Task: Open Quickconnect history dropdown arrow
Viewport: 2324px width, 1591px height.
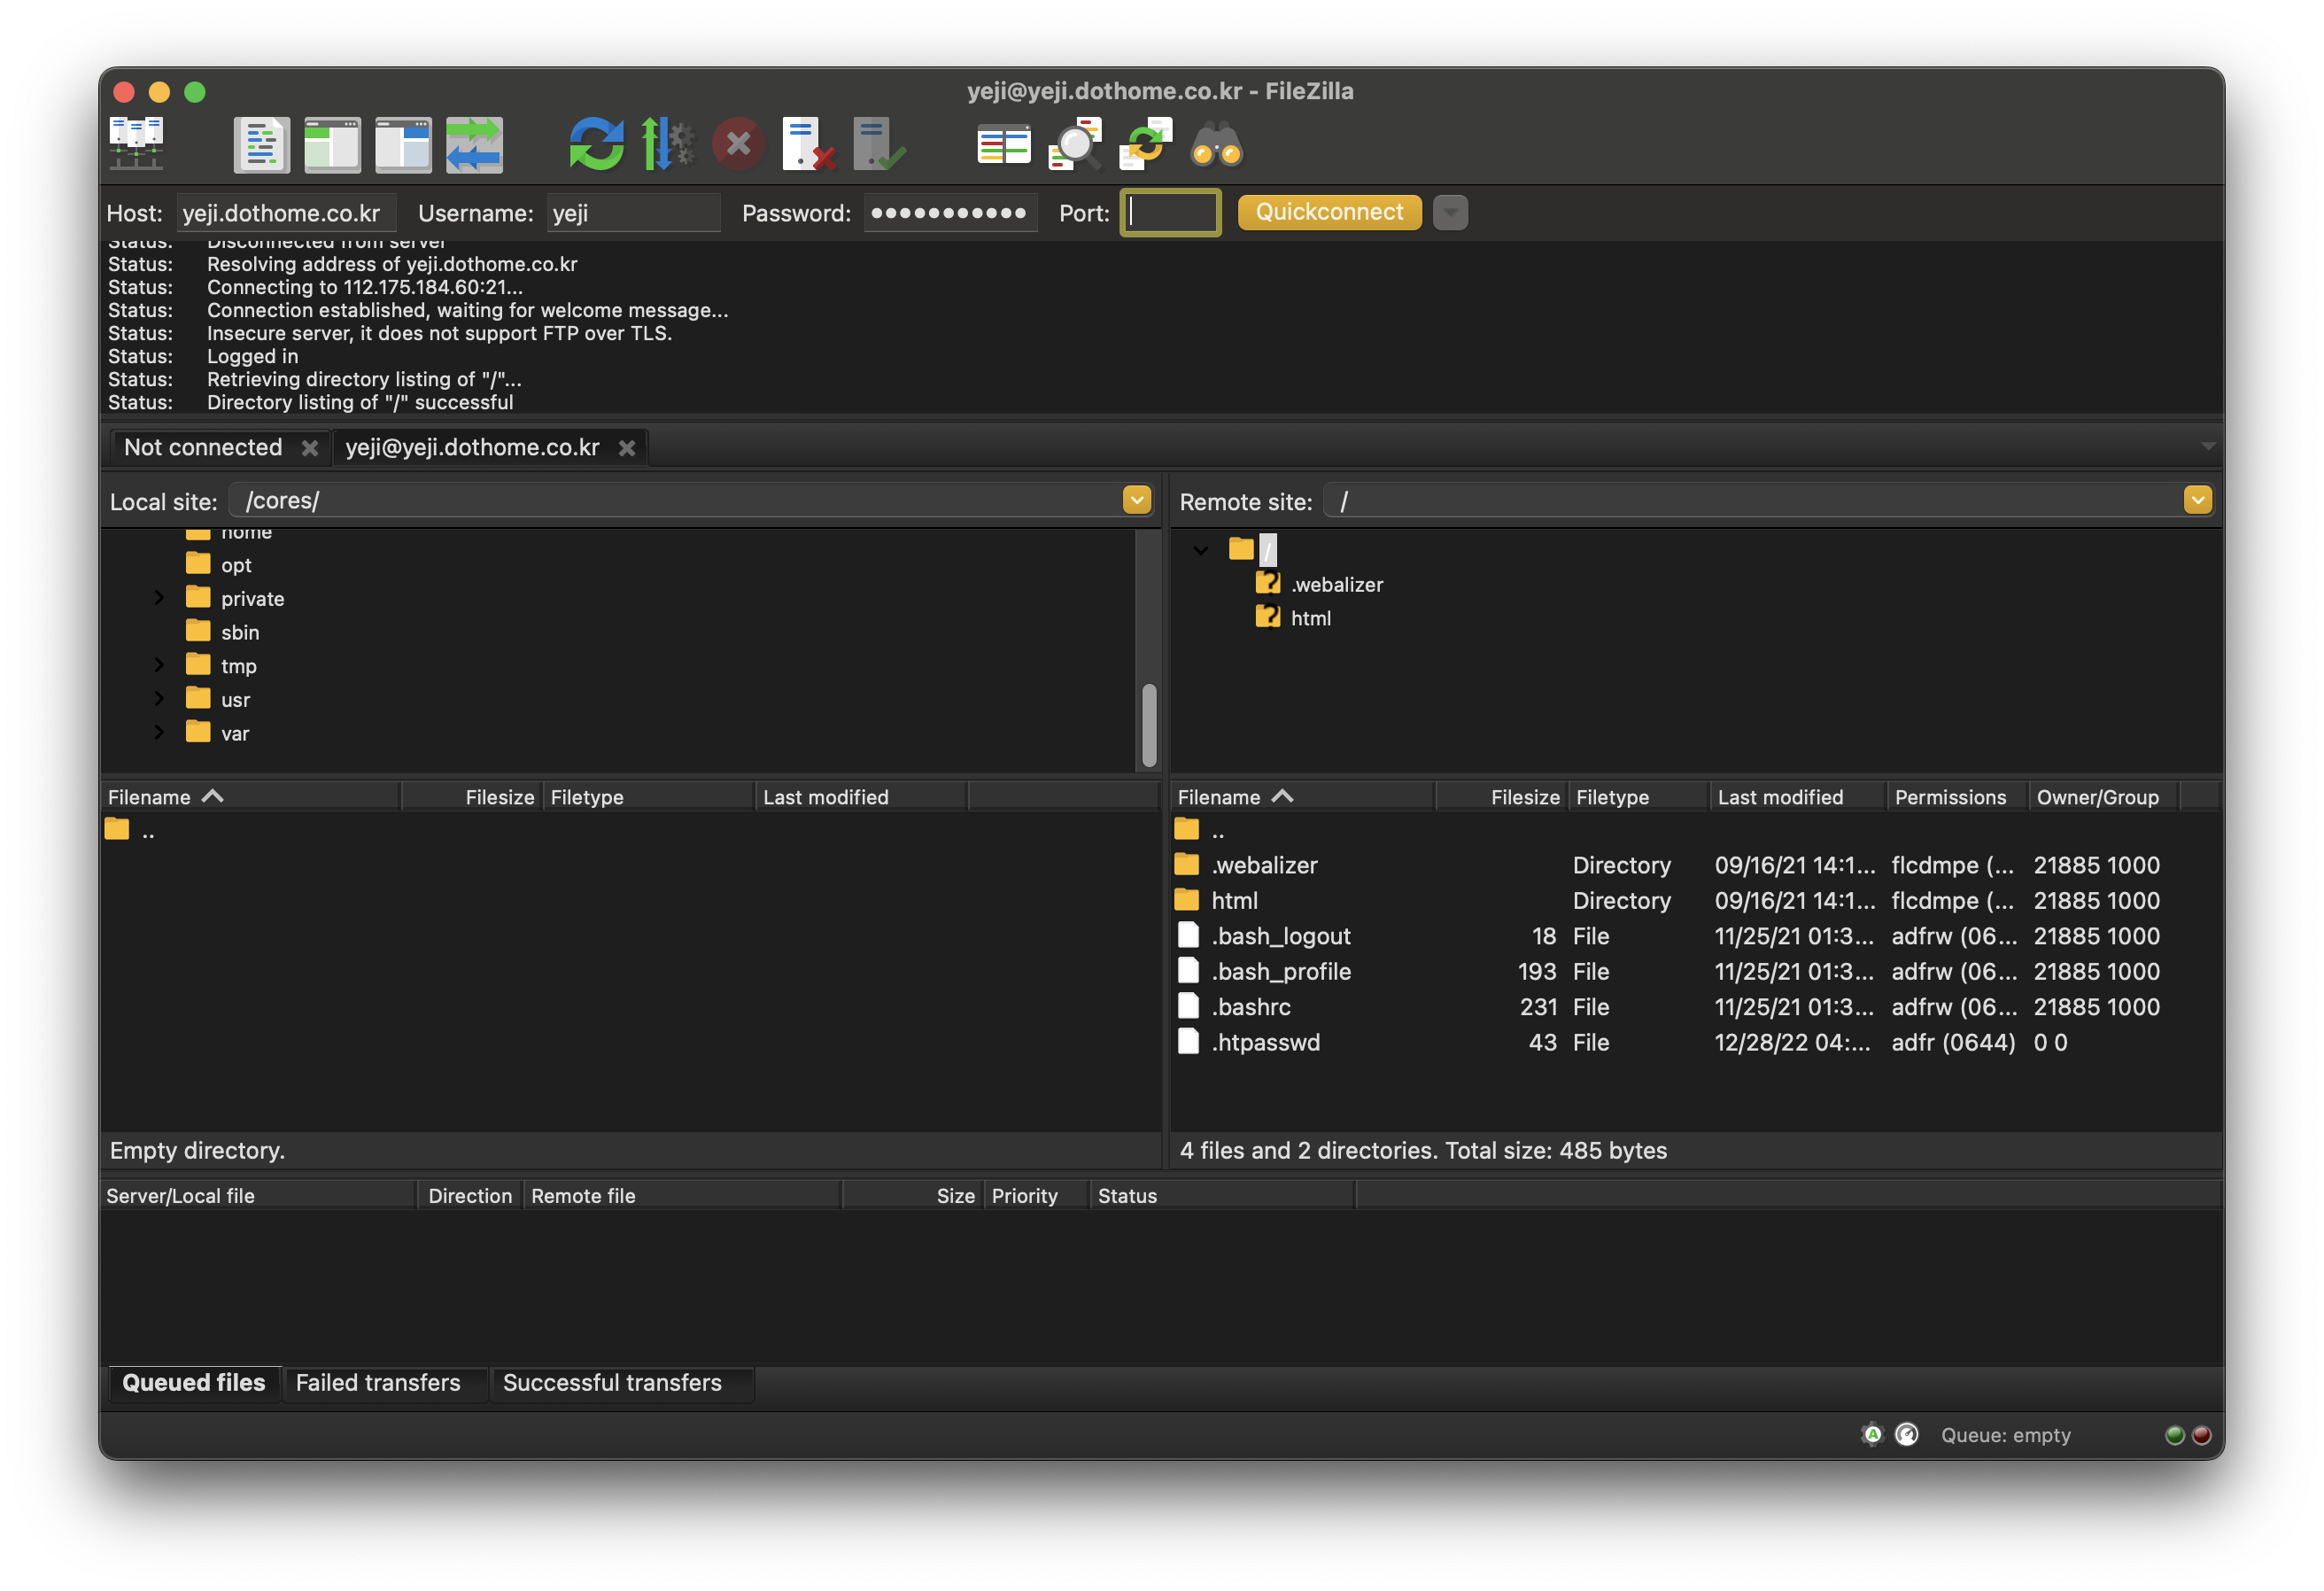Action: click(1450, 212)
